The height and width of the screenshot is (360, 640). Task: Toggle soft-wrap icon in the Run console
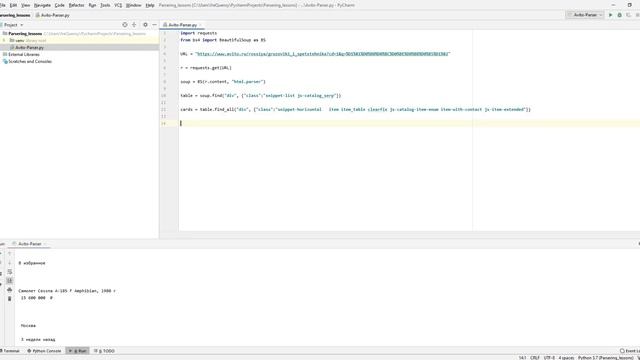point(10,272)
